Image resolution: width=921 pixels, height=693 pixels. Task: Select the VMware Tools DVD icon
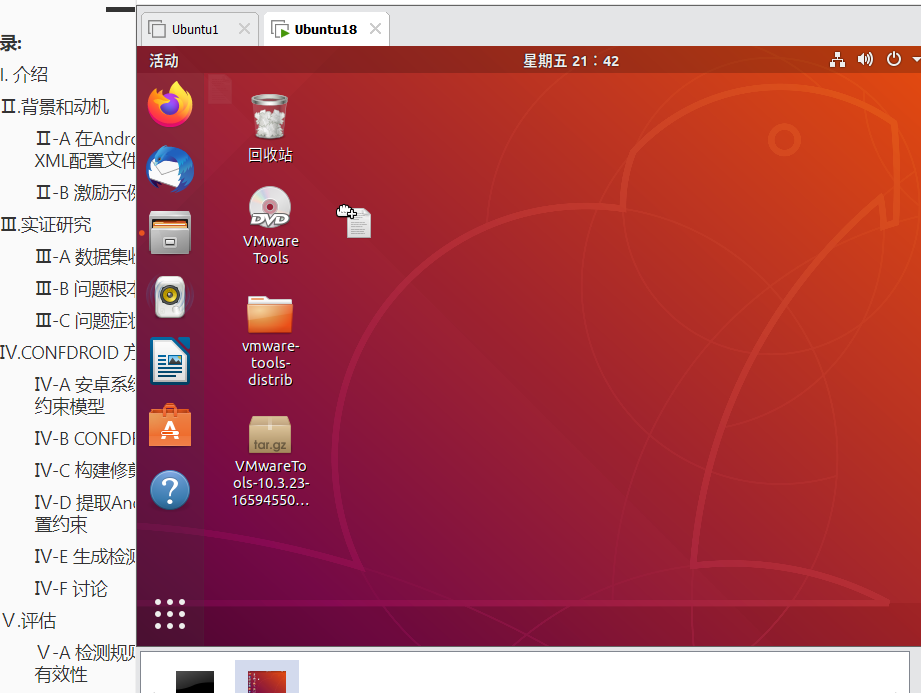(x=270, y=226)
